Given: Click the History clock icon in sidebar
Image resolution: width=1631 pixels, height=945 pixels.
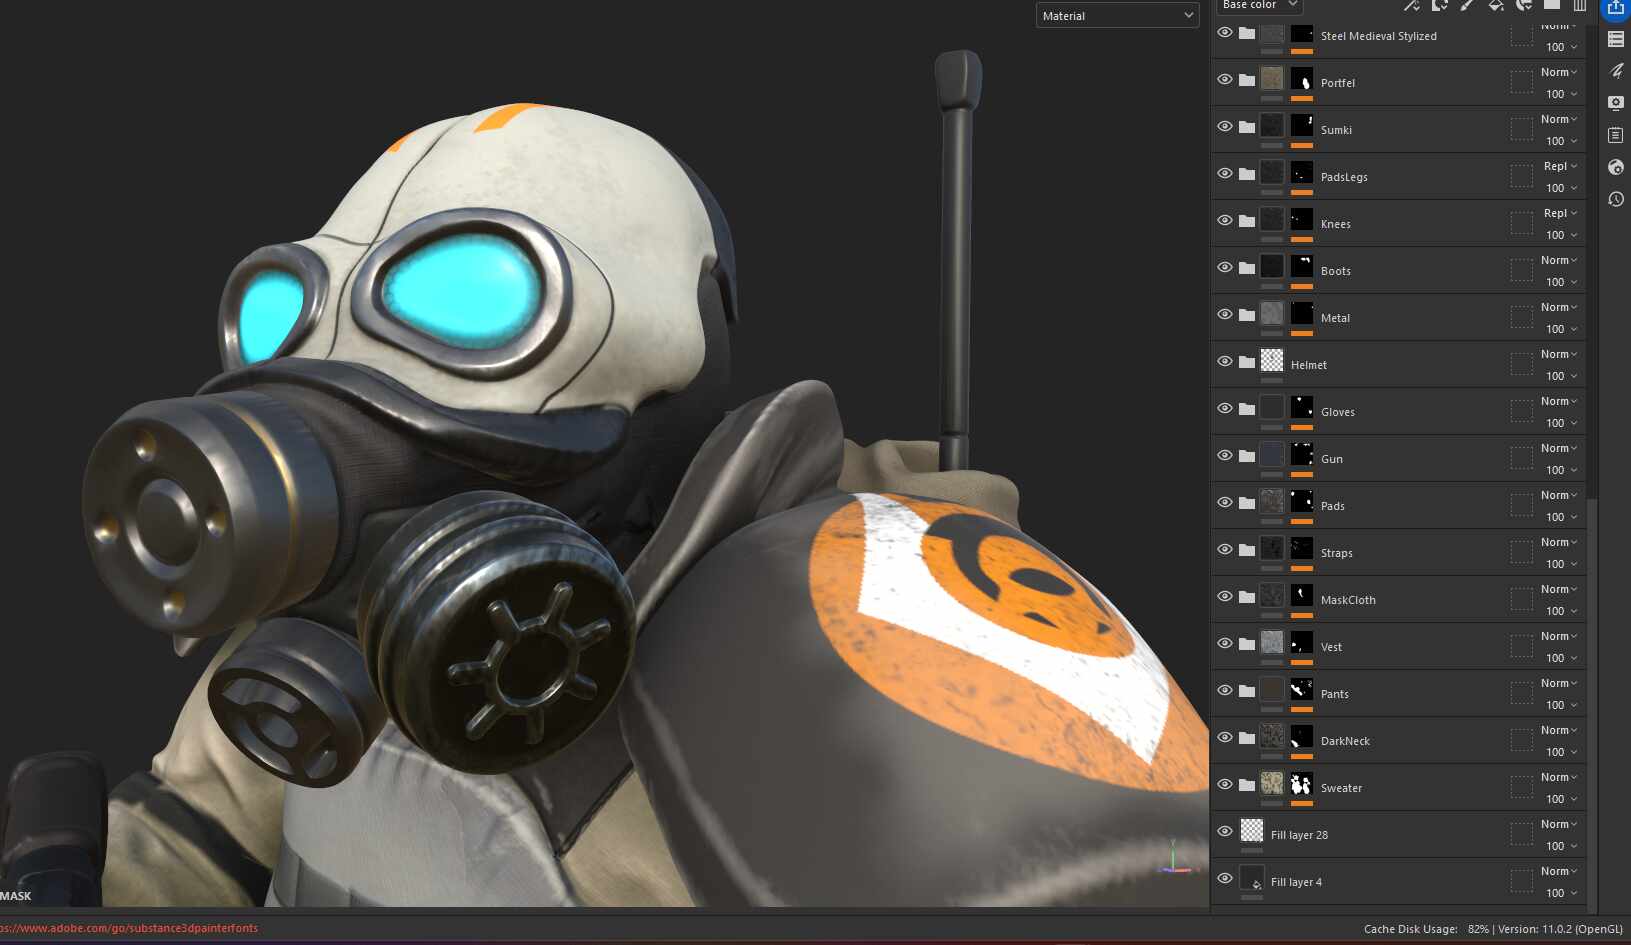Looking at the screenshot, I should pyautogui.click(x=1615, y=199).
